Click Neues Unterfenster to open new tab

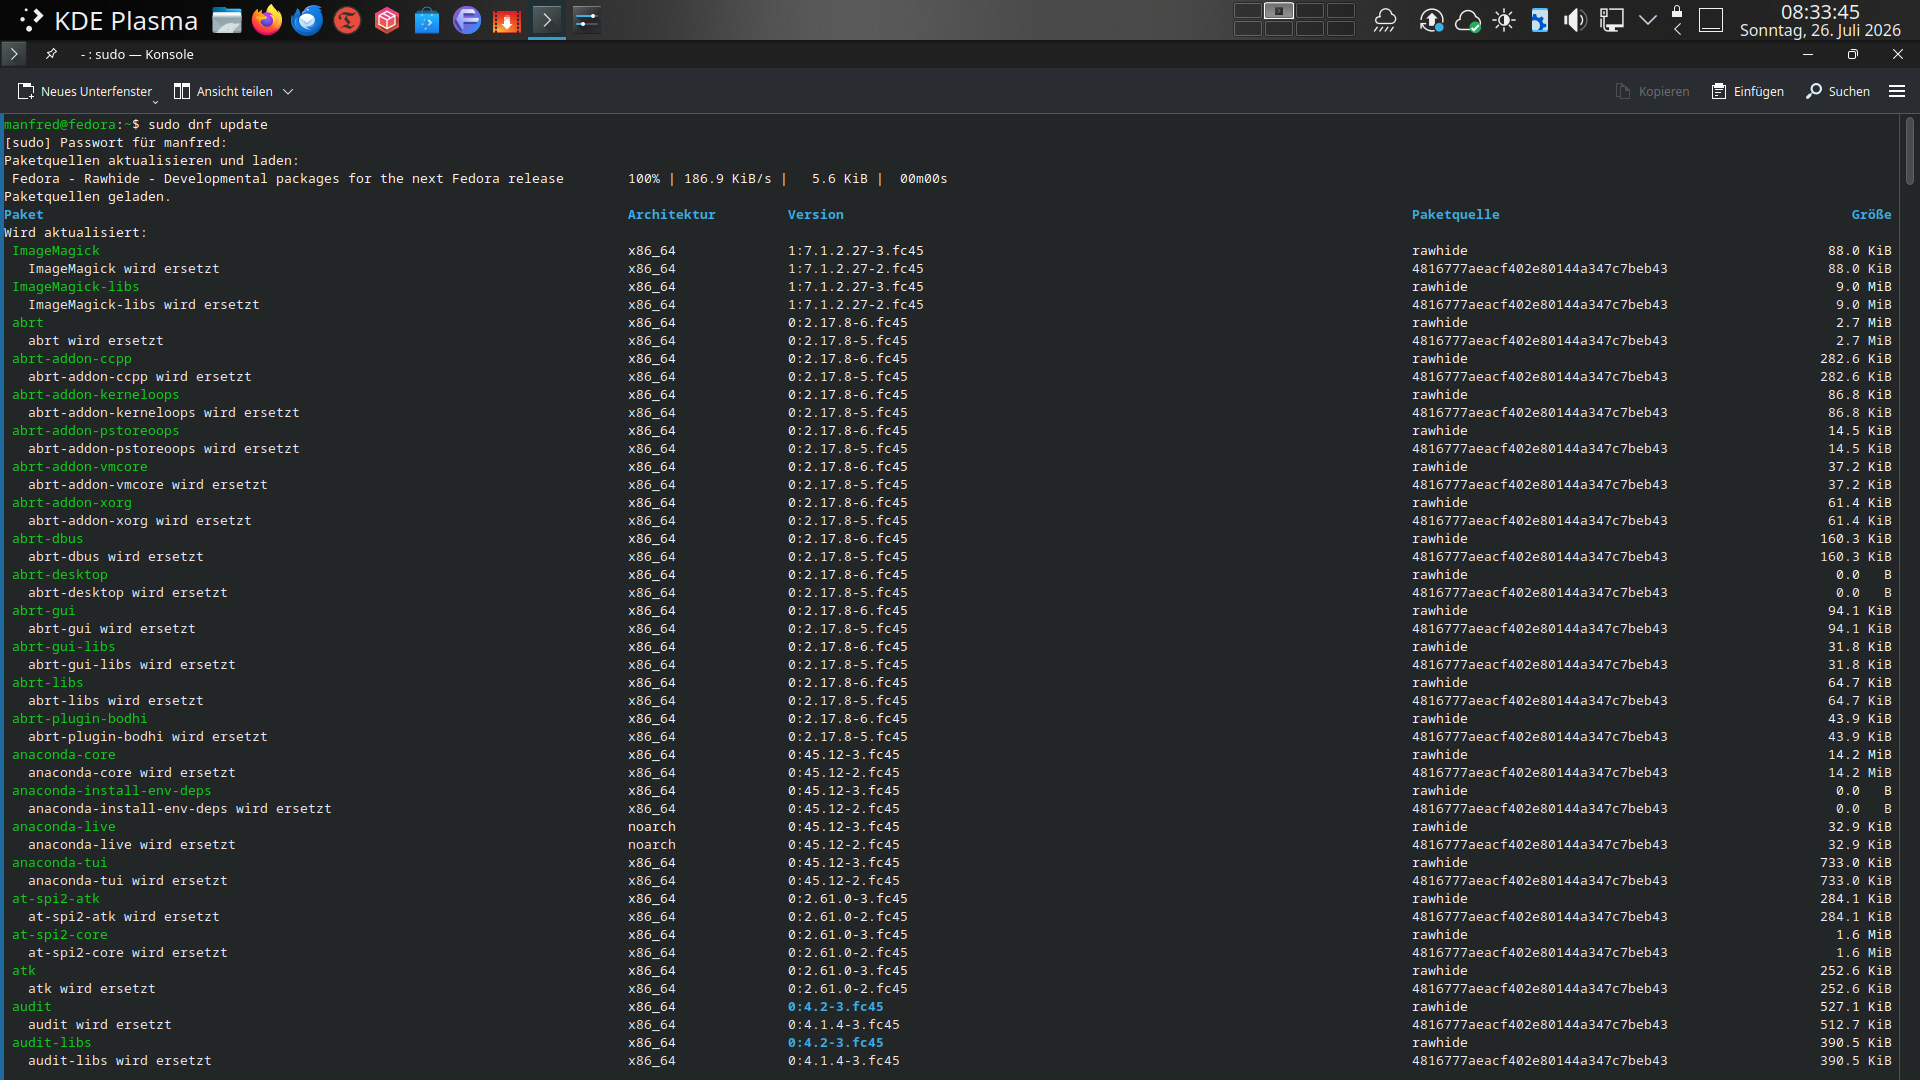(x=86, y=91)
